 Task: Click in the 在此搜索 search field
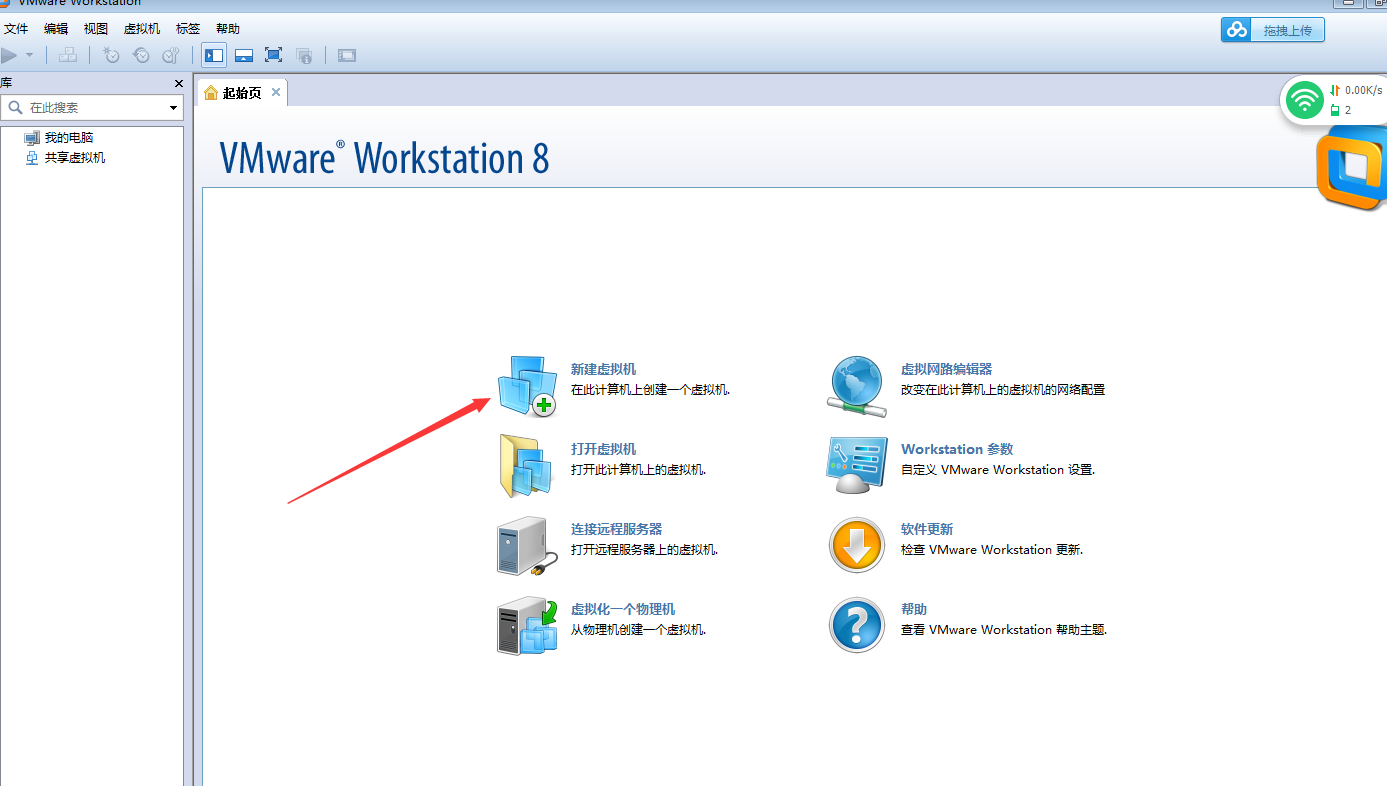click(x=92, y=107)
